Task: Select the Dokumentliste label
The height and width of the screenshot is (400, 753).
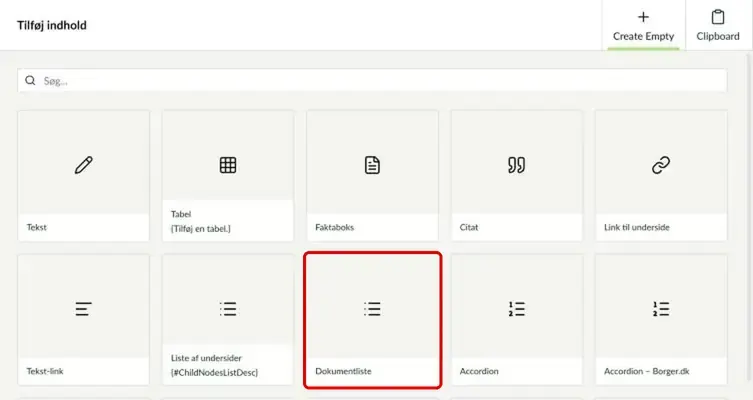Action: click(343, 371)
